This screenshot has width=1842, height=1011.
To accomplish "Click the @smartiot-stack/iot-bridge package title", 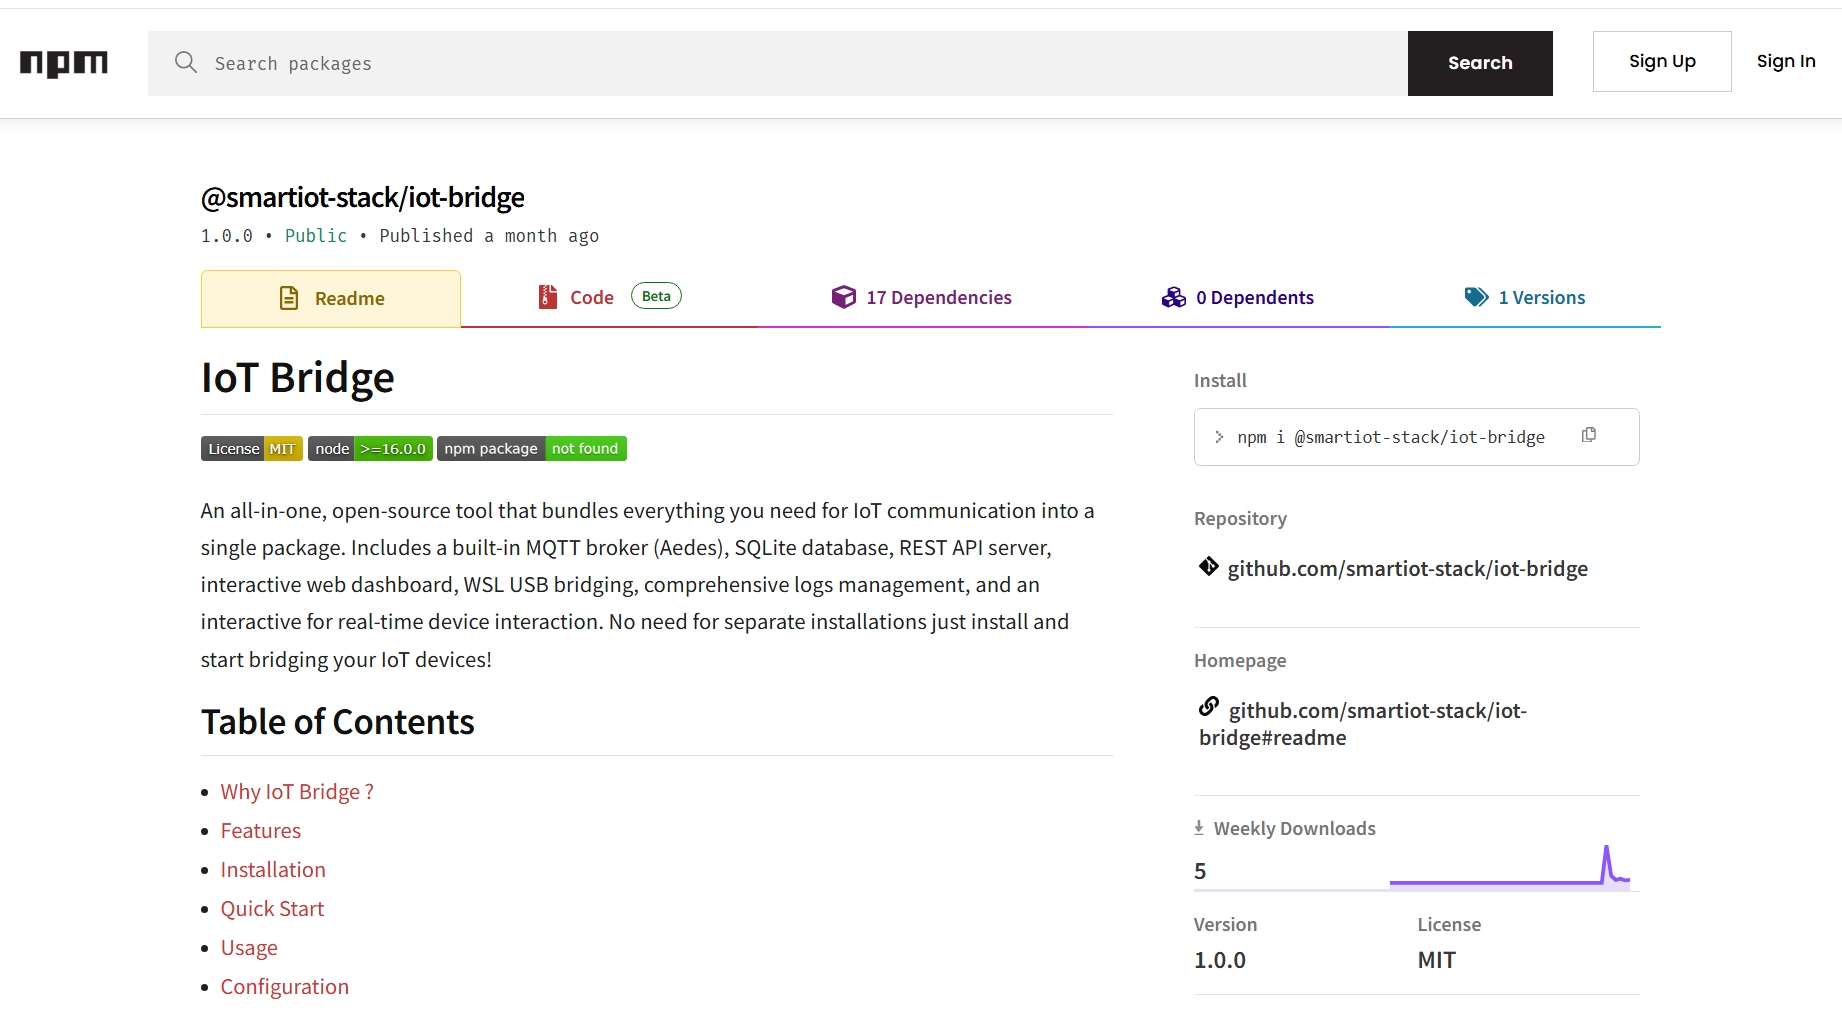I will [x=363, y=198].
